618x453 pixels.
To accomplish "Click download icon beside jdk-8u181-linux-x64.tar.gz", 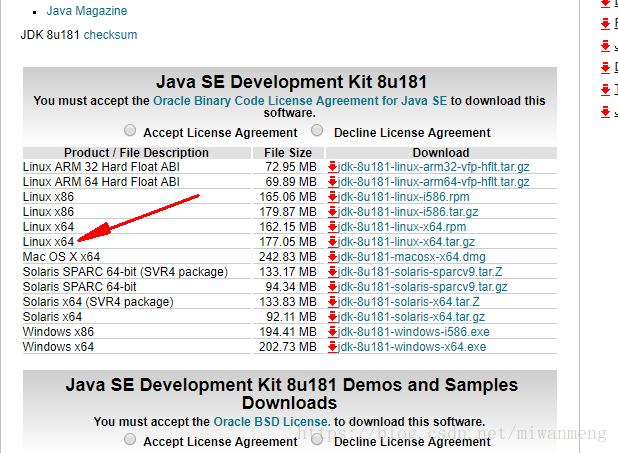I will (x=332, y=242).
